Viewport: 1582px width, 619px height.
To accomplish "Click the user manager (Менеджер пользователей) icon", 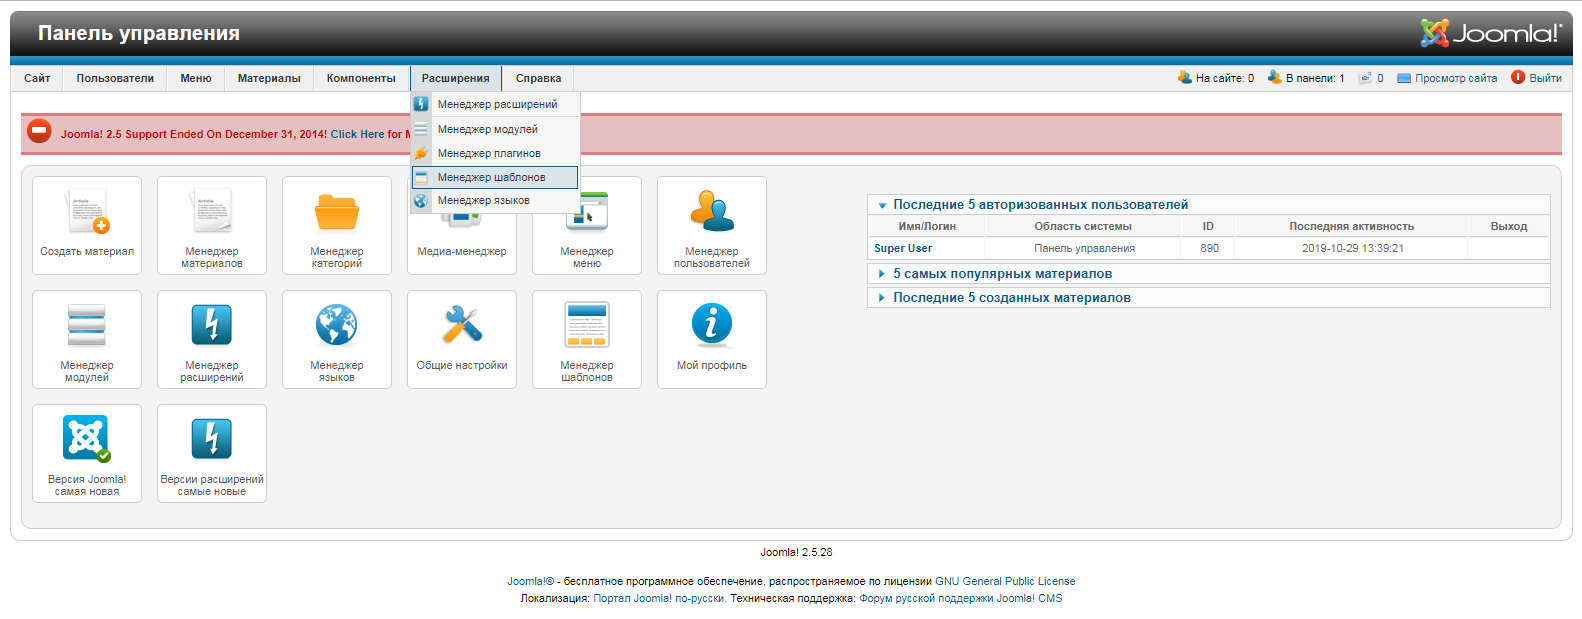I will (712, 214).
